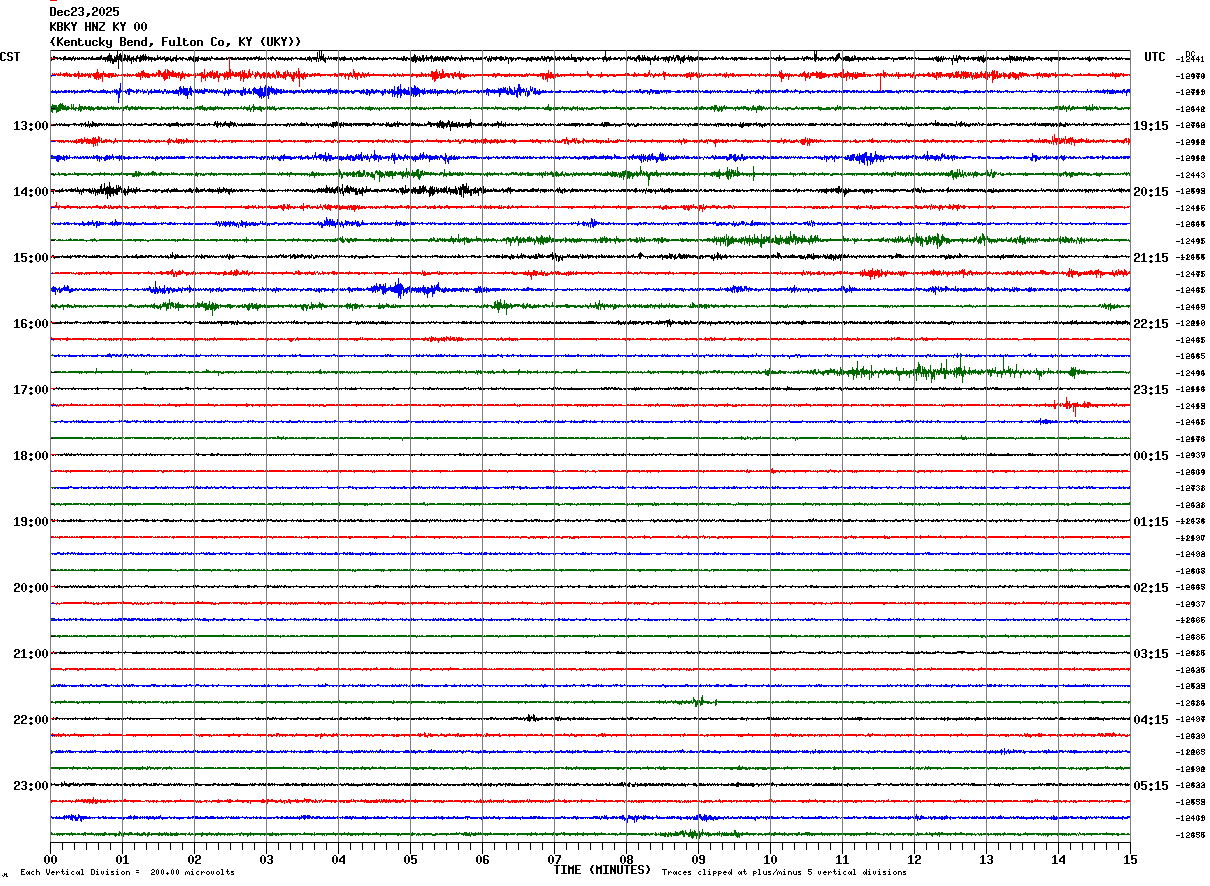Select the 23:00 CST time label
Image resolution: width=1210 pixels, height=886 pixels.
click(30, 786)
